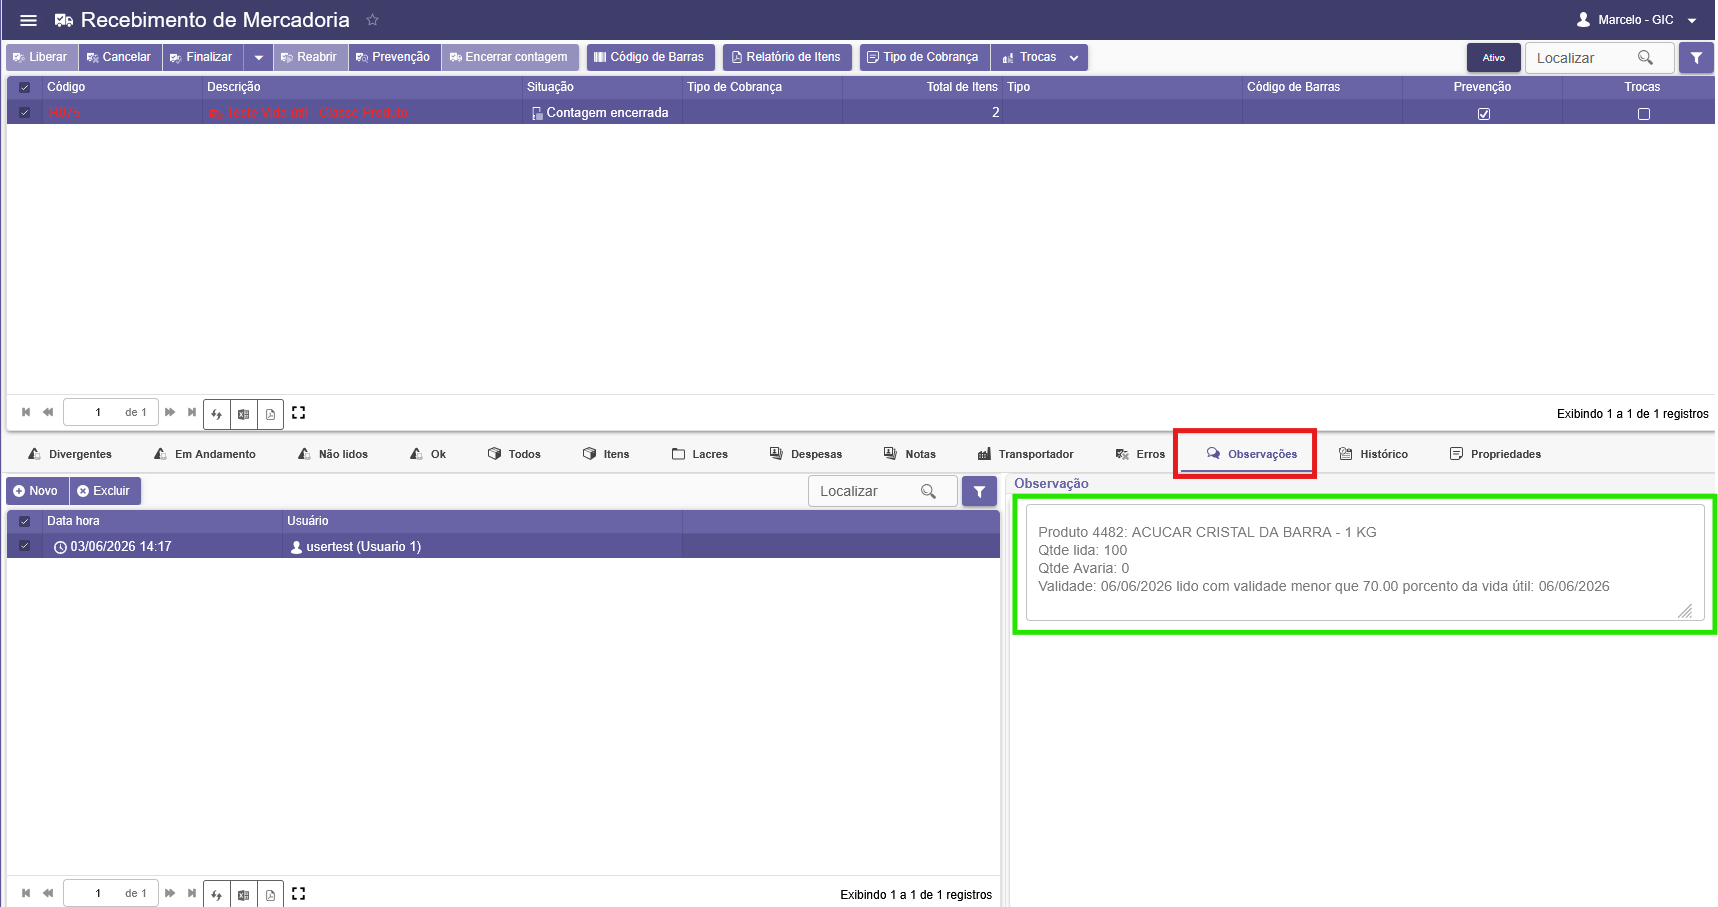Open the Propriedades tab

click(1495, 454)
